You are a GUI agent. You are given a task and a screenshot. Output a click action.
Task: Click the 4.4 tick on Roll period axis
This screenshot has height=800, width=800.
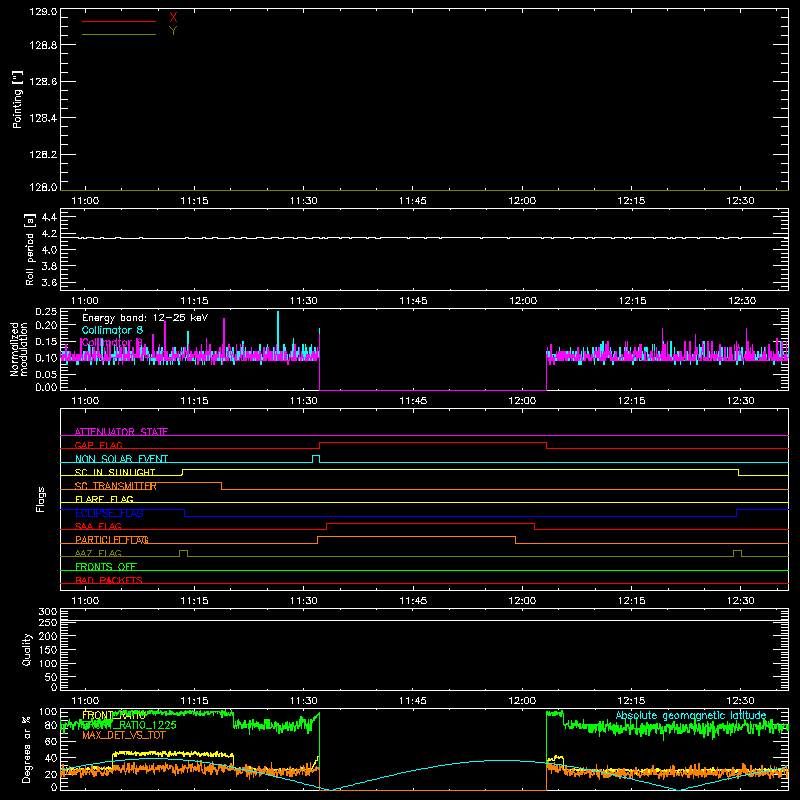coord(49,217)
